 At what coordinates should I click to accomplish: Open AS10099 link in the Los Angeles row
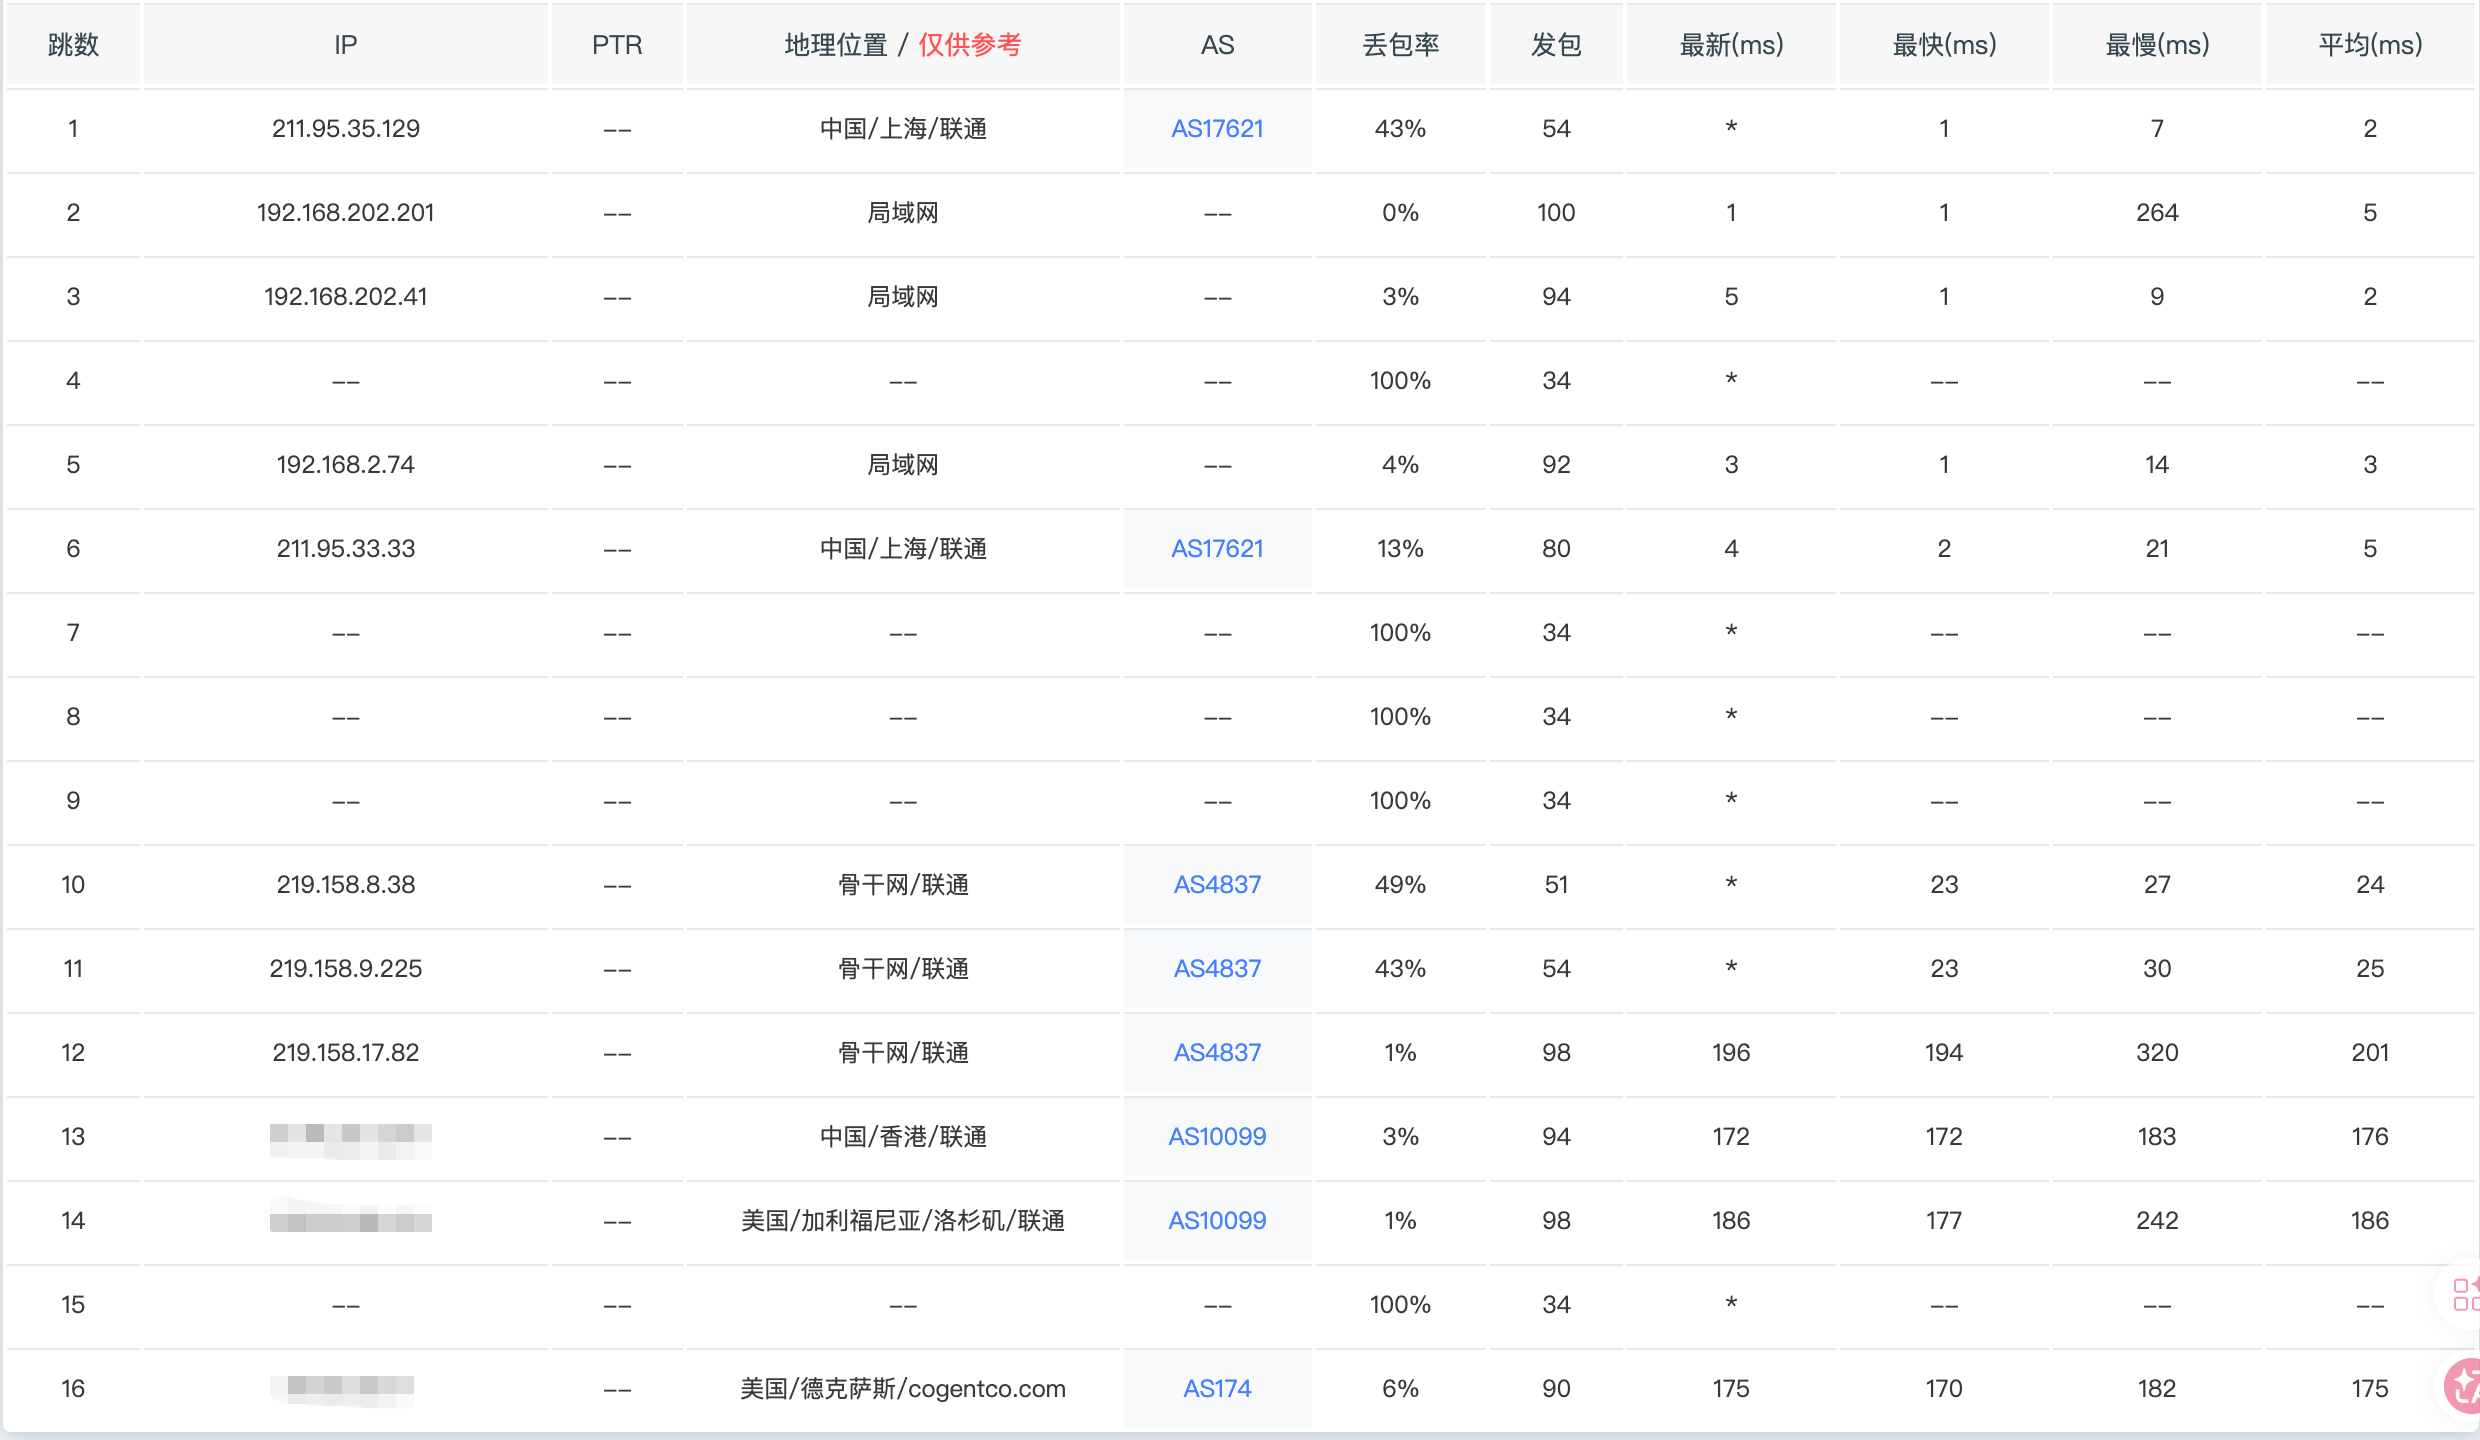1217,1221
